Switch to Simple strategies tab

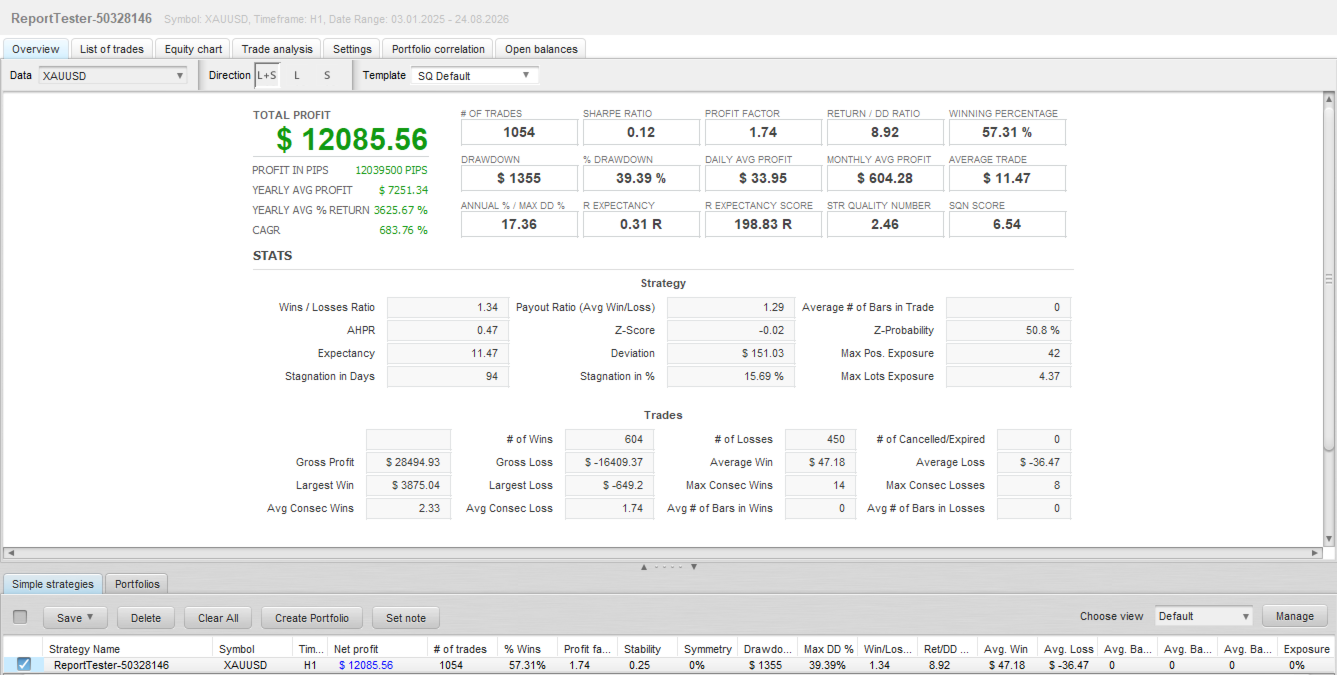click(x=52, y=584)
